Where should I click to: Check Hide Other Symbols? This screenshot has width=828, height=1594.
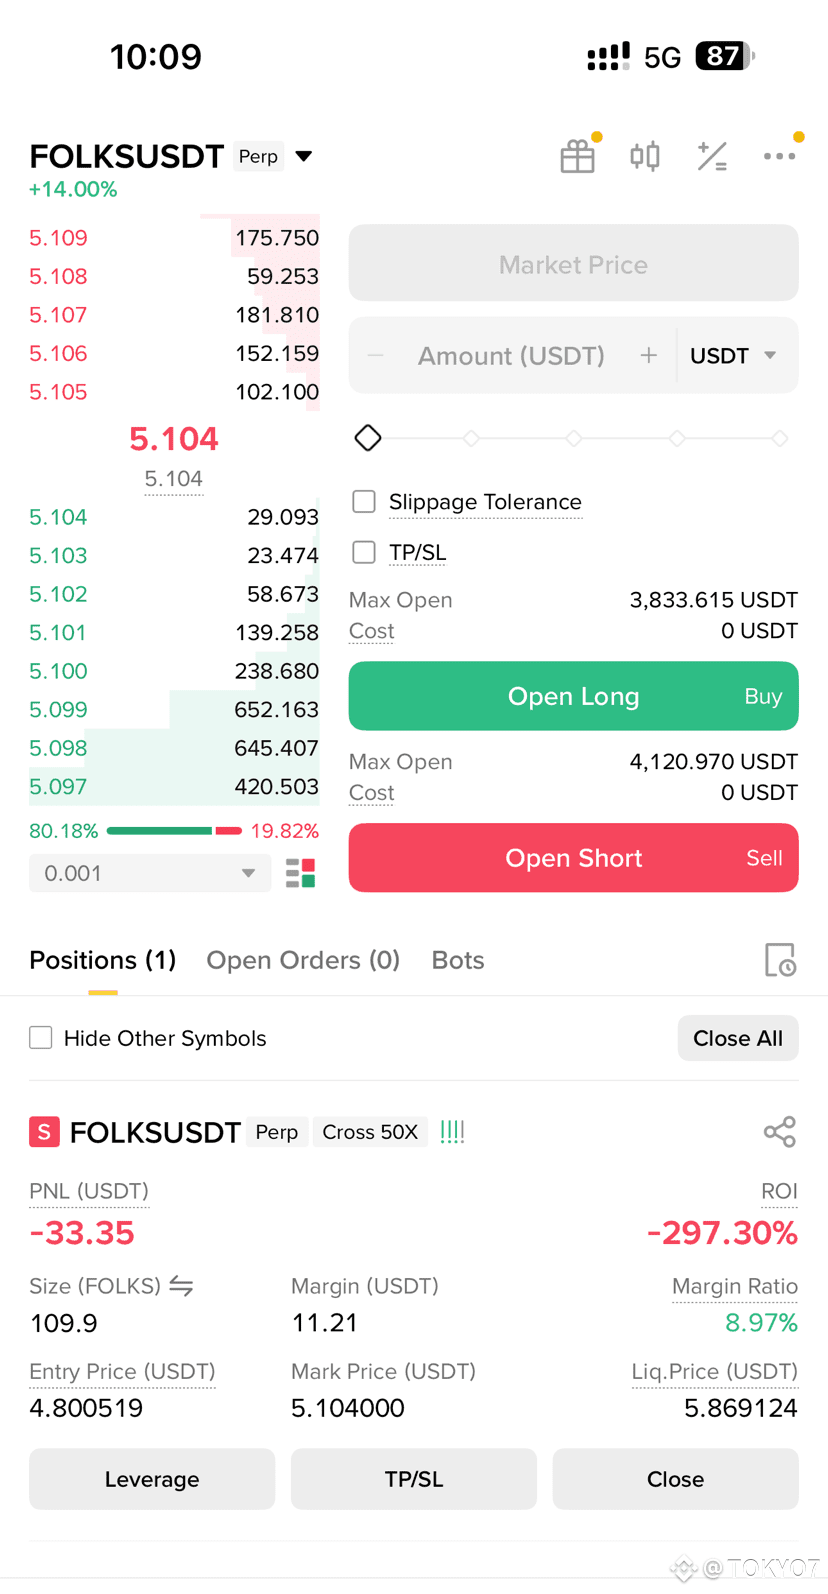tap(41, 1038)
